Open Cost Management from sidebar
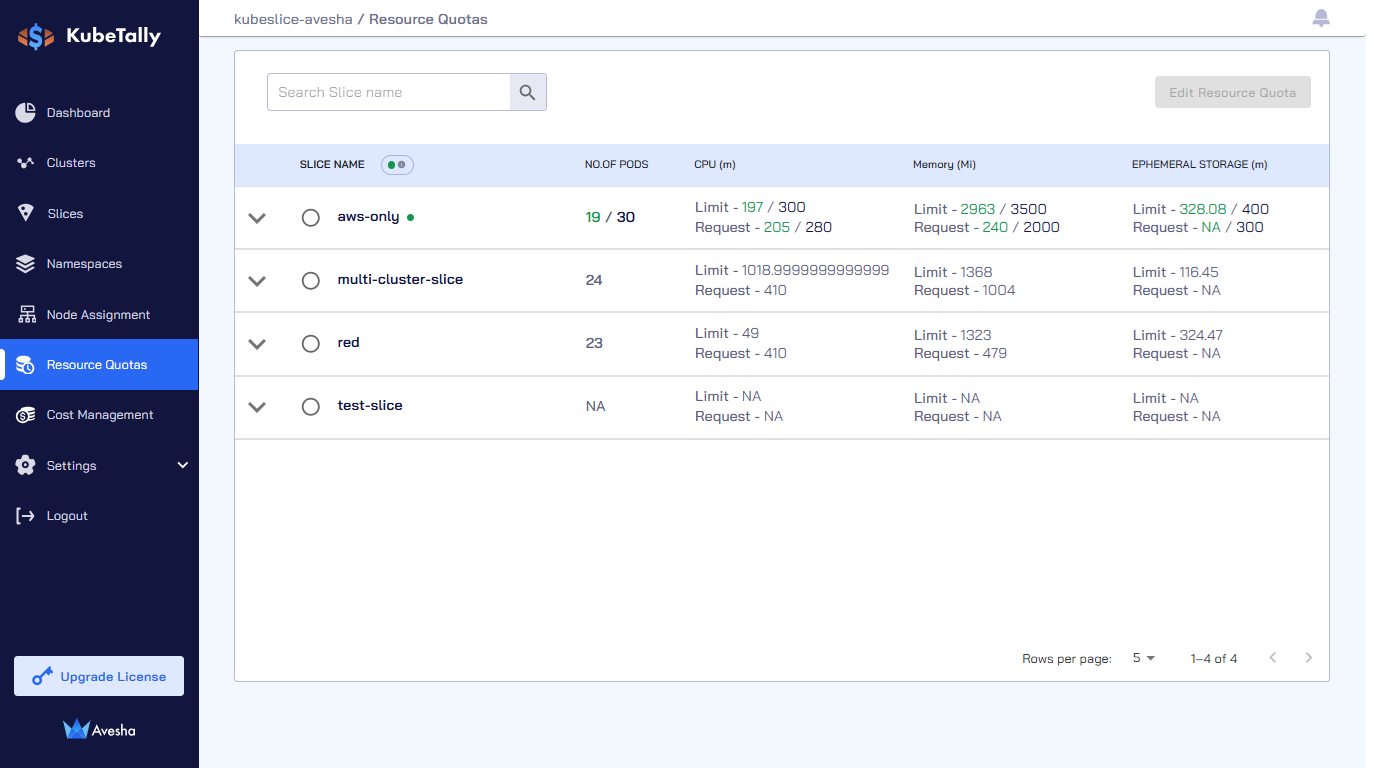 coord(99,415)
